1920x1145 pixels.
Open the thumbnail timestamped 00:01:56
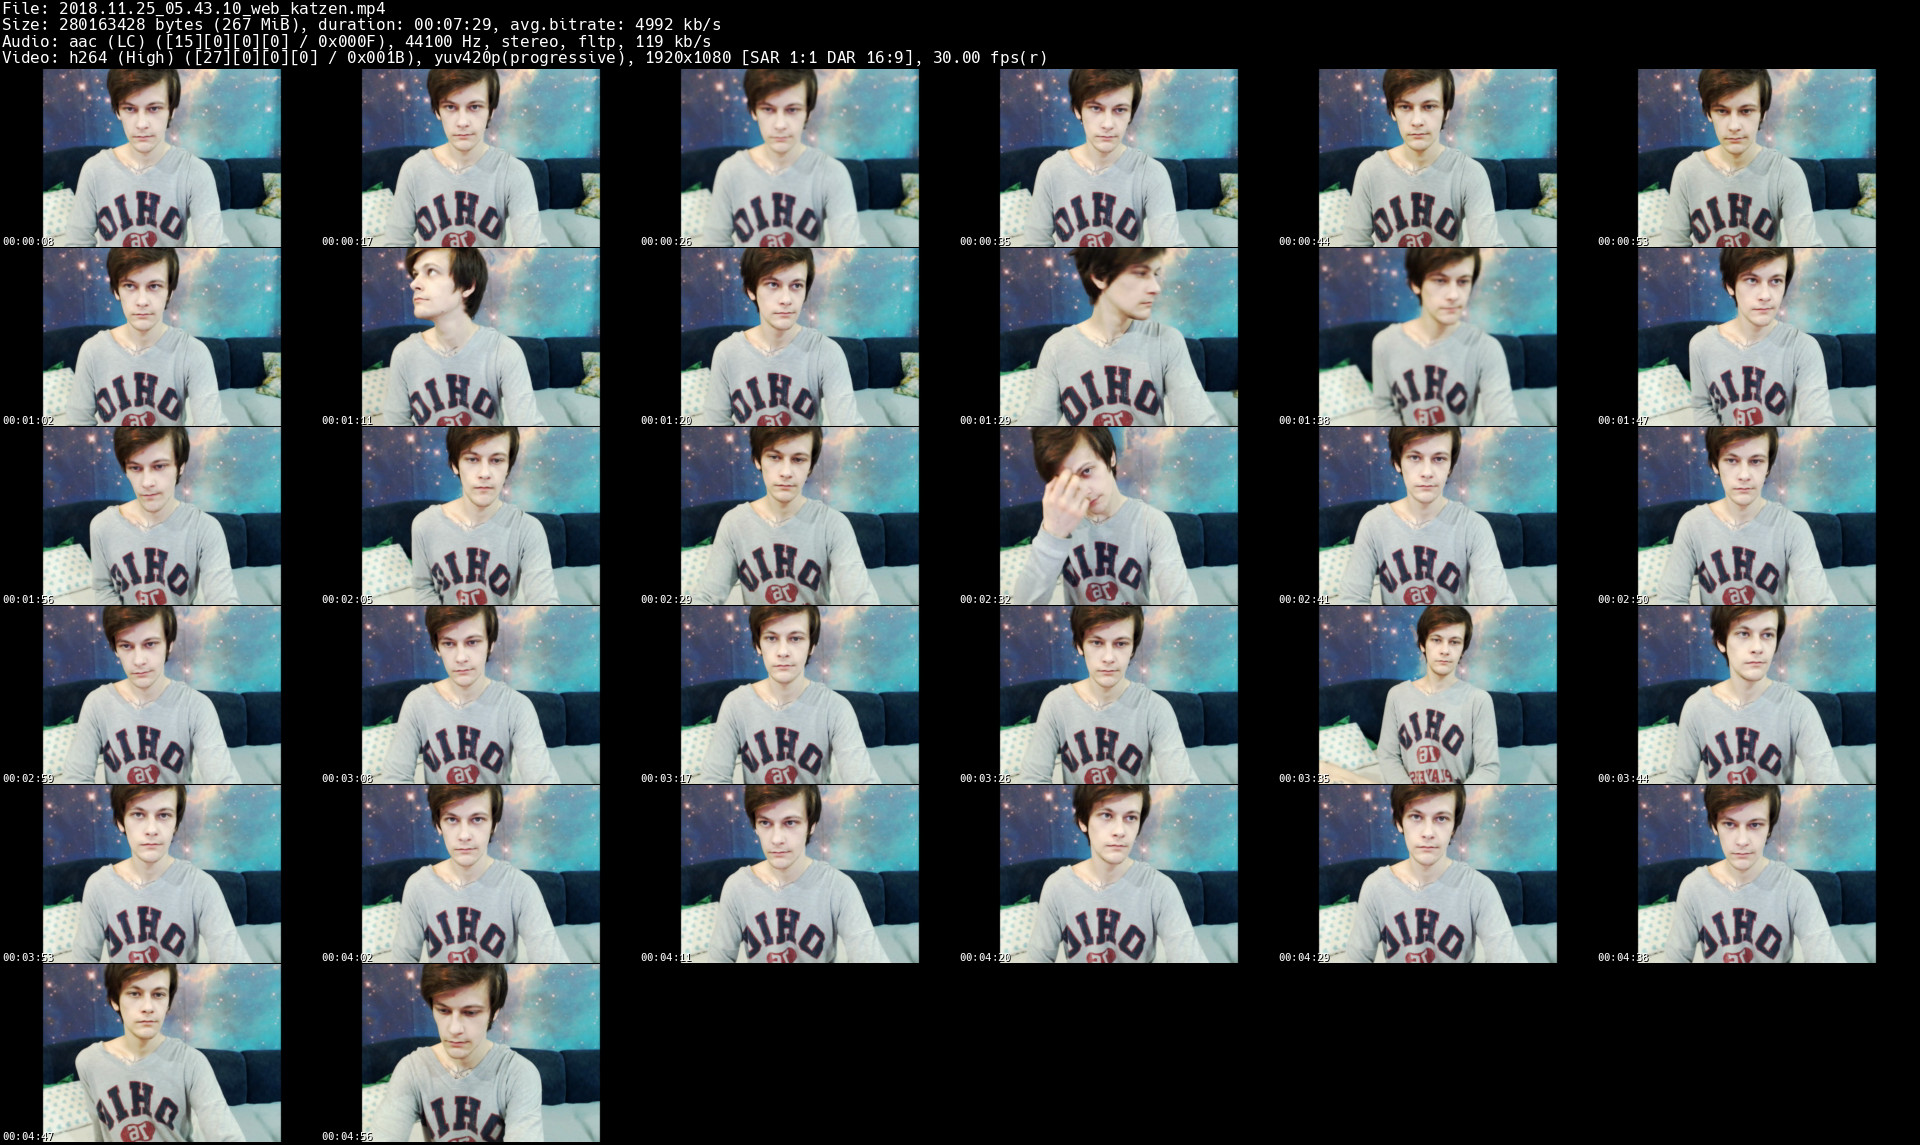click(161, 516)
